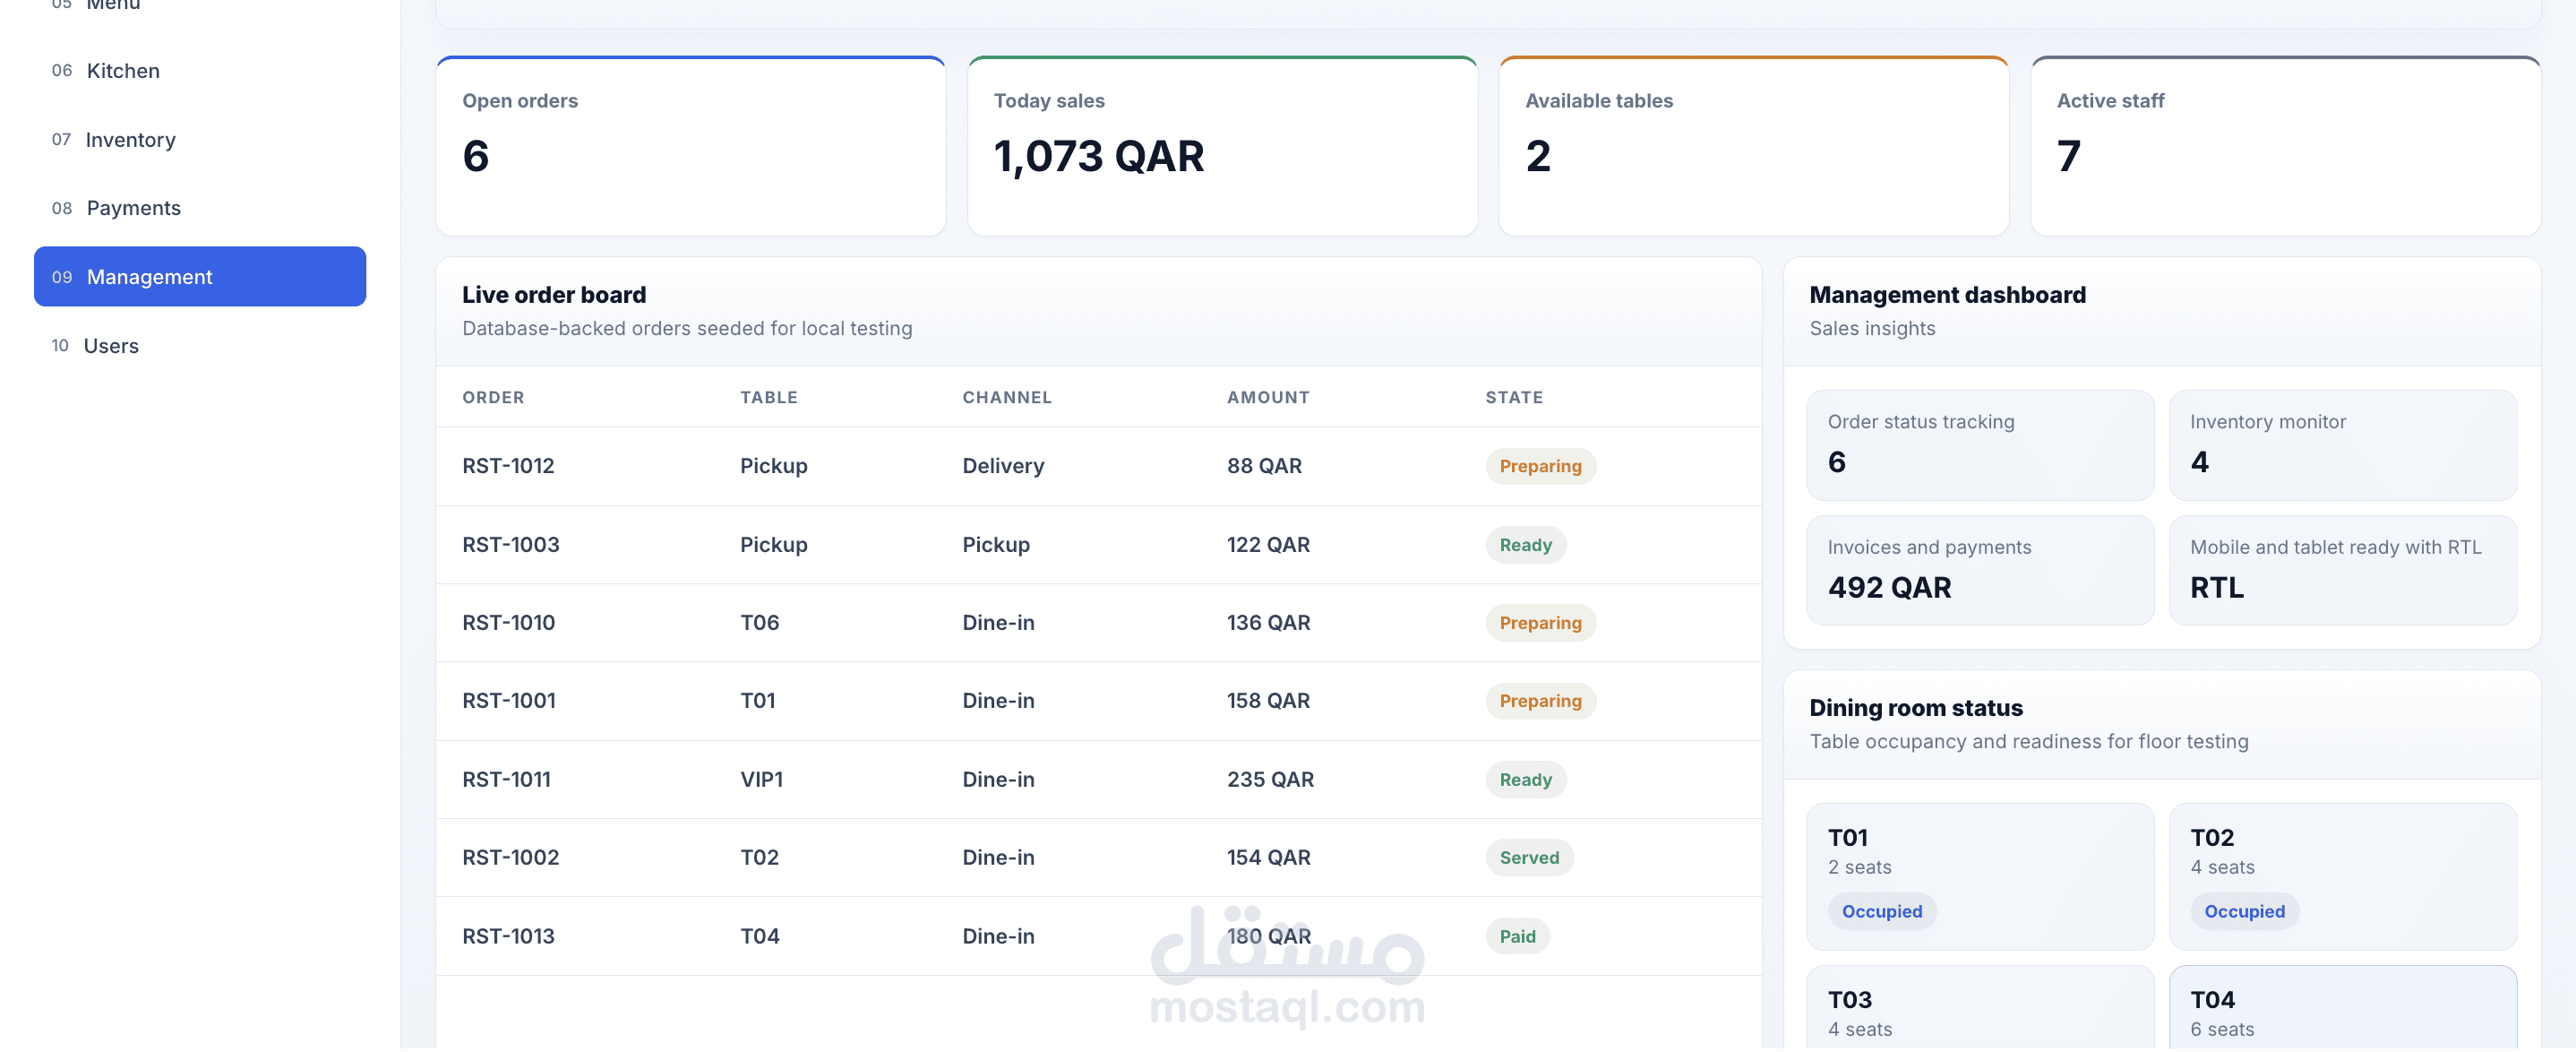Open order RST-1012
Image resolution: width=2576 pixels, height=1052 pixels.
point(508,466)
